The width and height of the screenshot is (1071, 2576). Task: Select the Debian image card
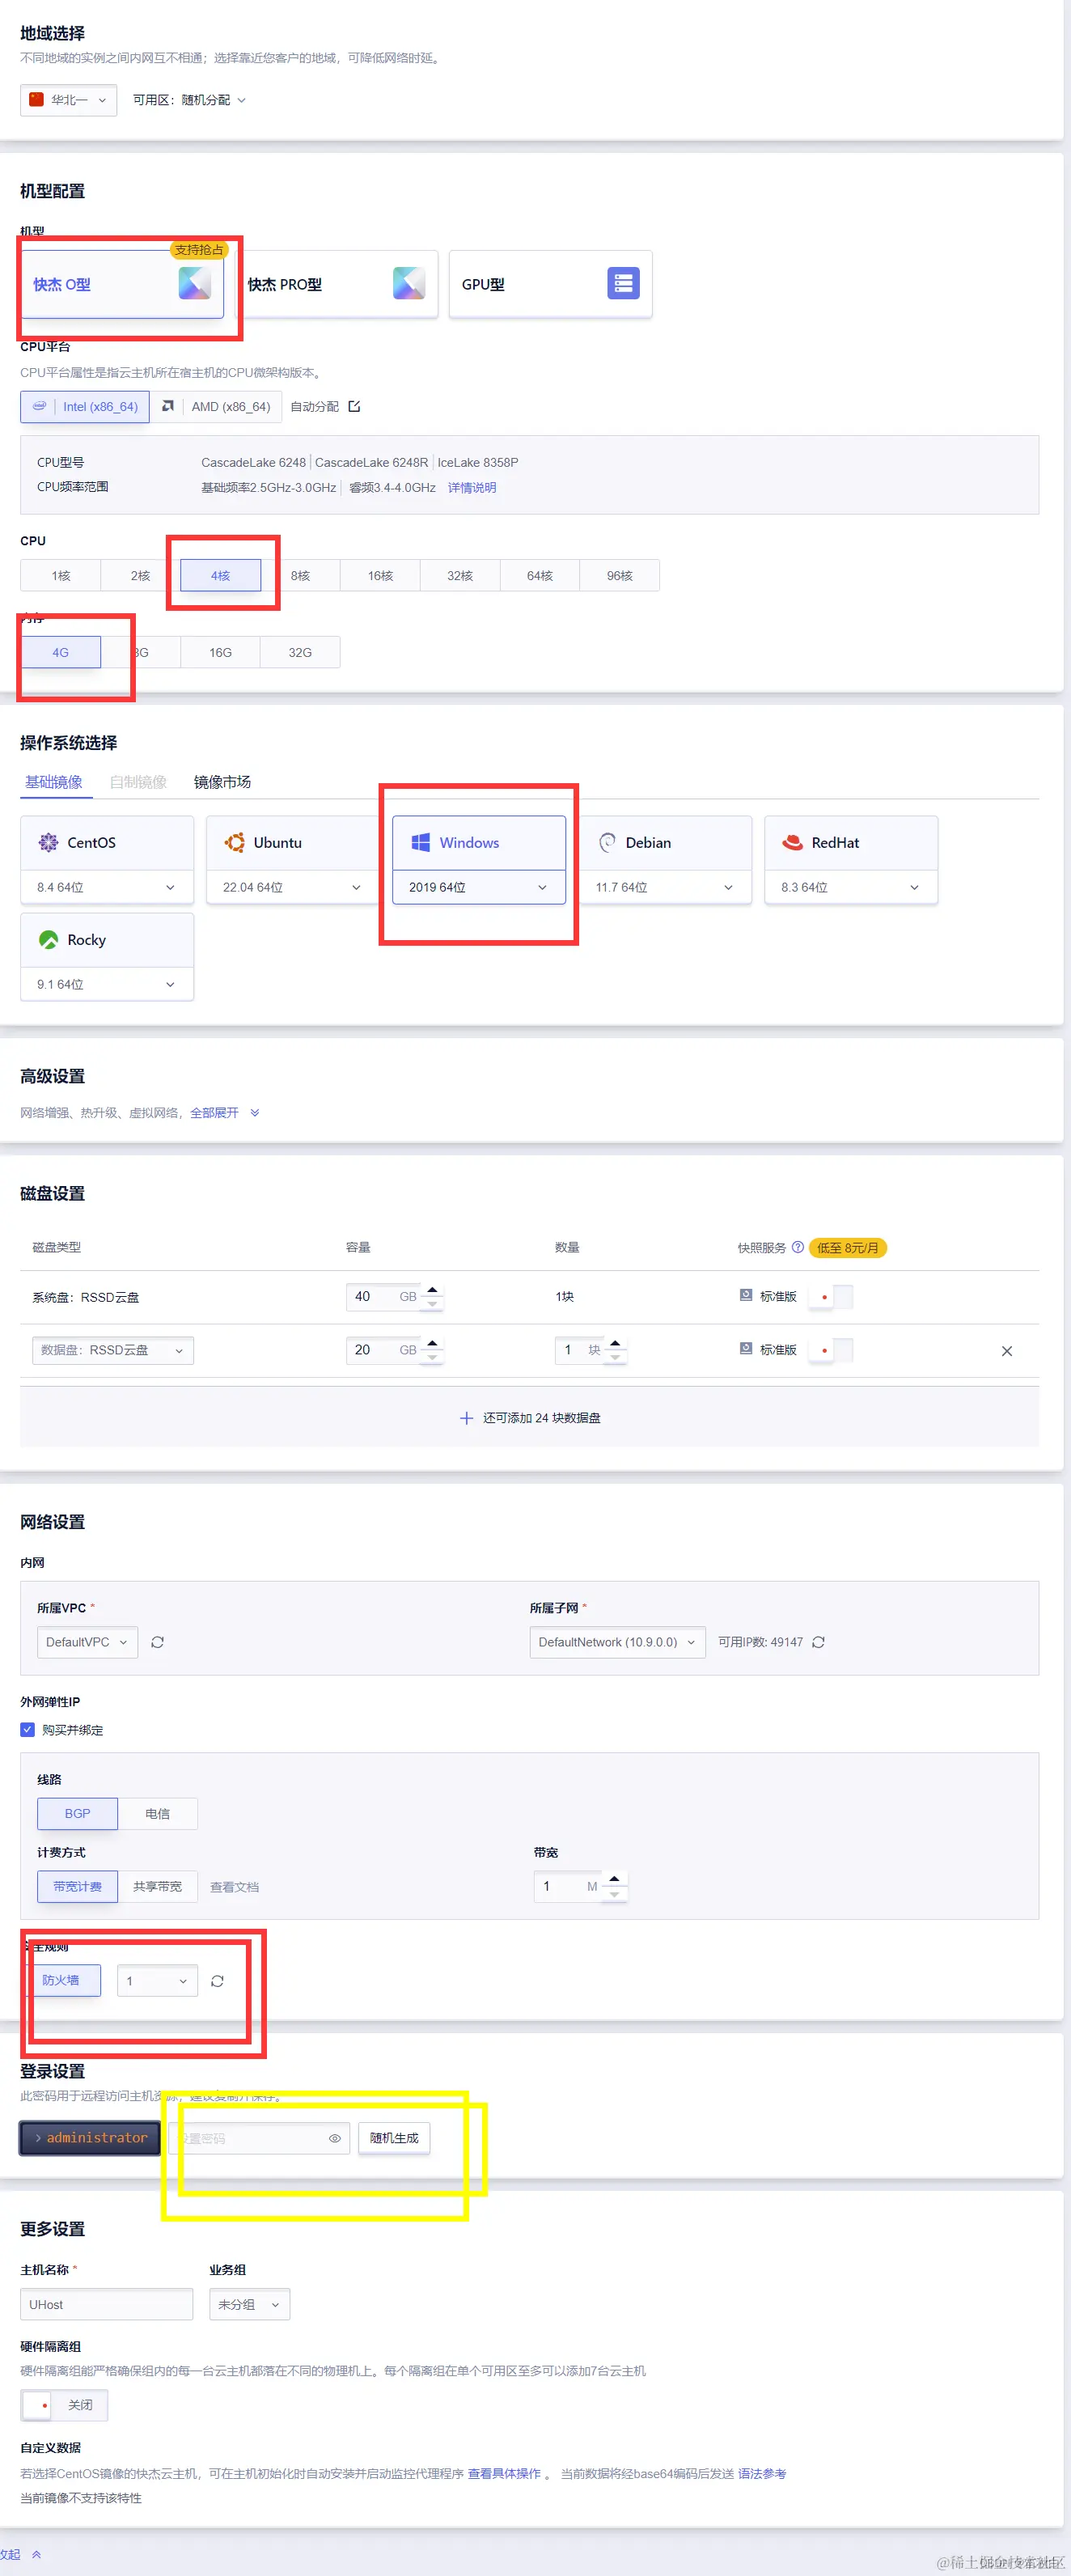point(665,843)
